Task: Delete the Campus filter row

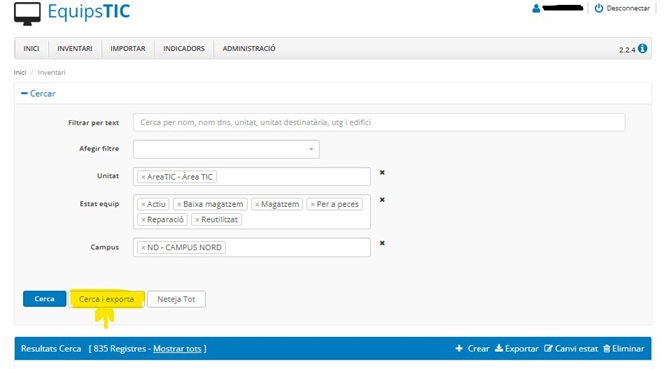Action: coord(382,243)
